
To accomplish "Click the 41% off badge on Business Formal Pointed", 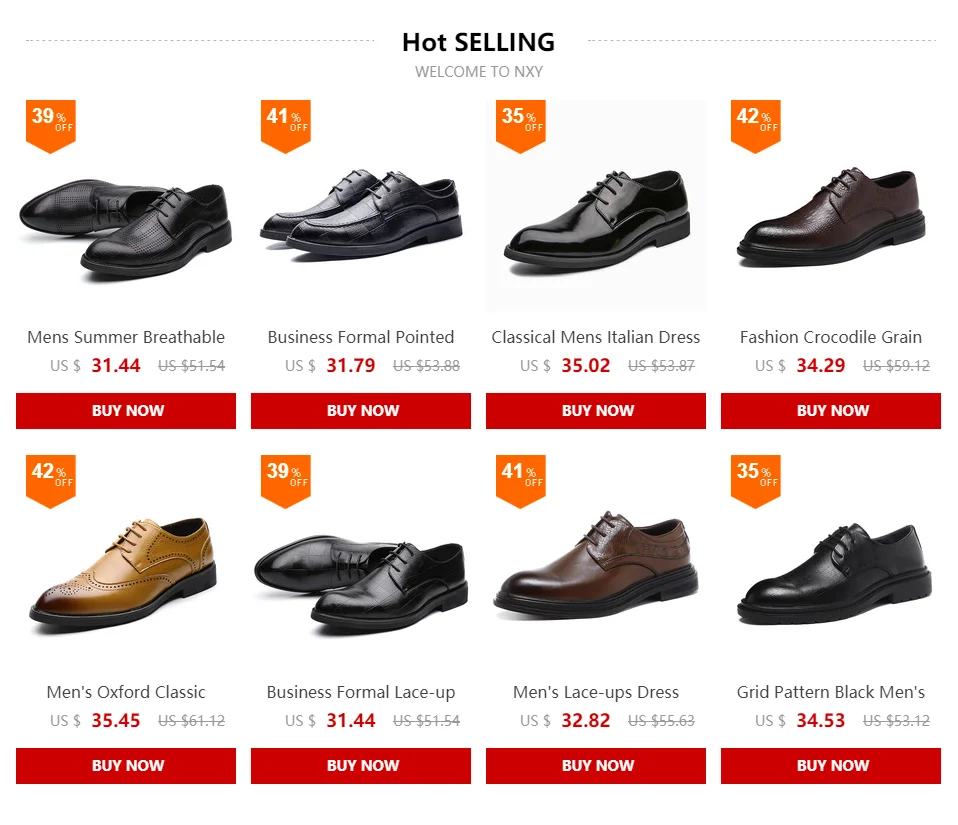I will click(x=285, y=124).
